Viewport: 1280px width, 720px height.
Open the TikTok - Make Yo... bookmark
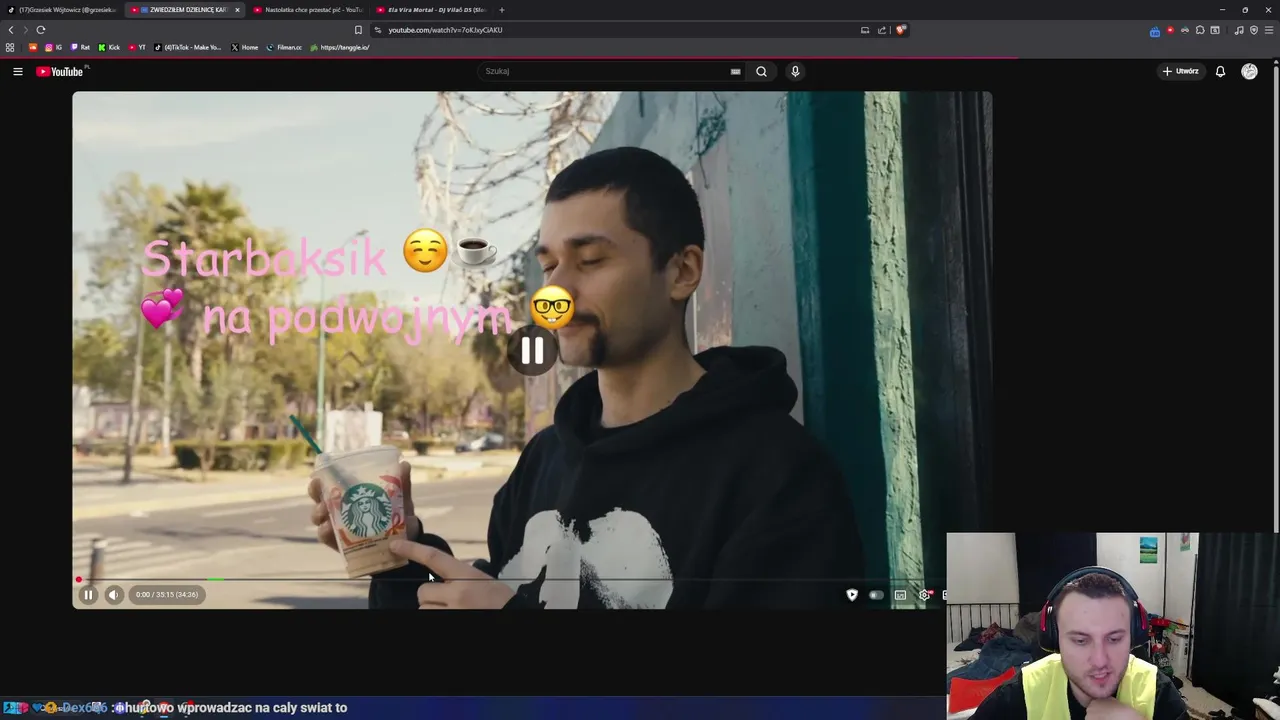(x=188, y=47)
